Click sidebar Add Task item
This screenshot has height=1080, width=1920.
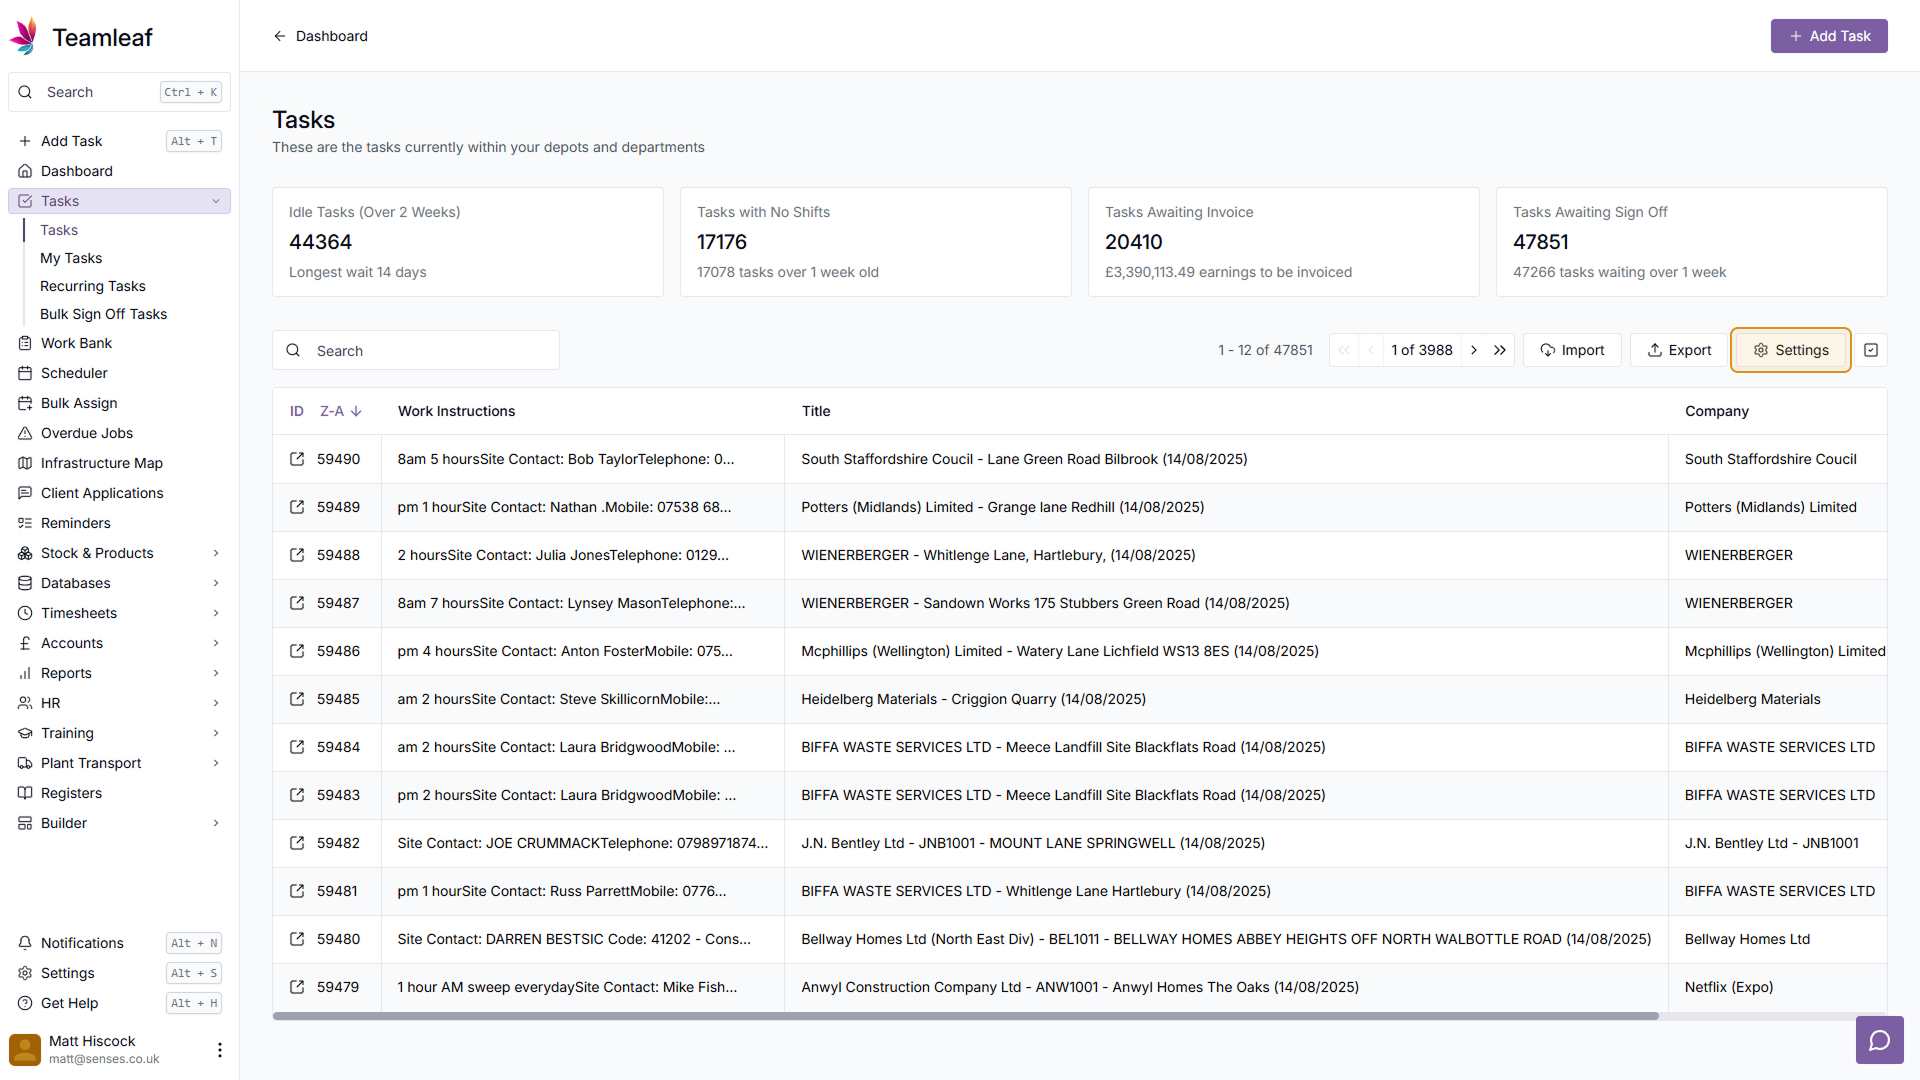[x=119, y=141]
